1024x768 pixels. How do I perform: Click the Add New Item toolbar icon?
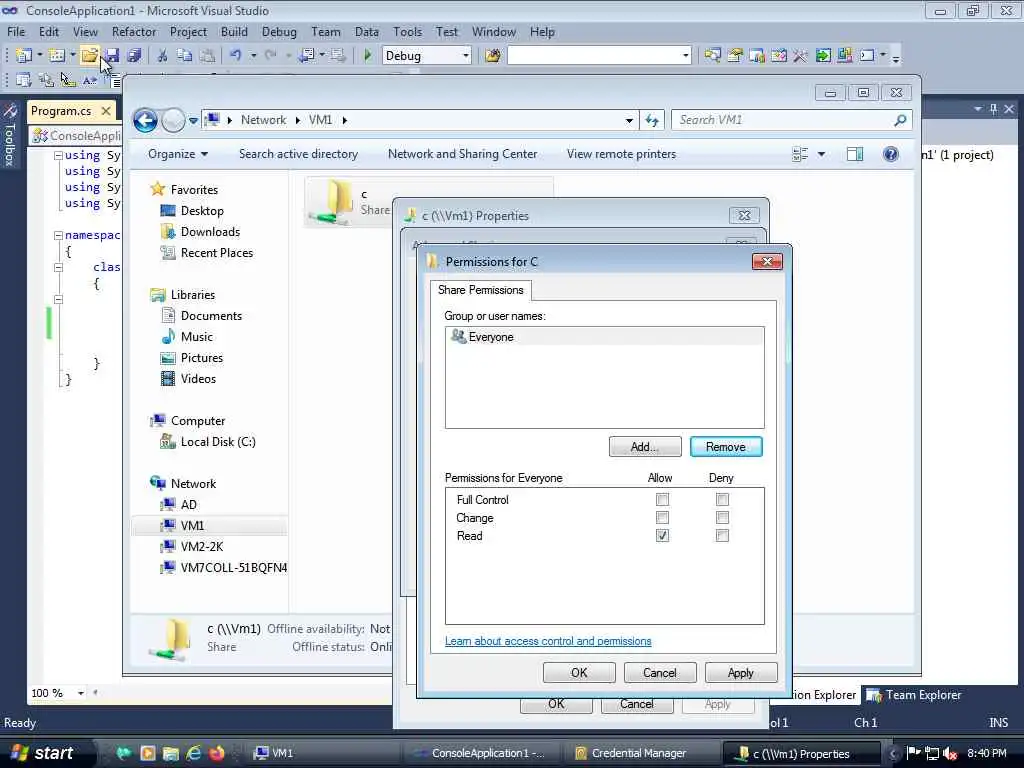click(57, 56)
